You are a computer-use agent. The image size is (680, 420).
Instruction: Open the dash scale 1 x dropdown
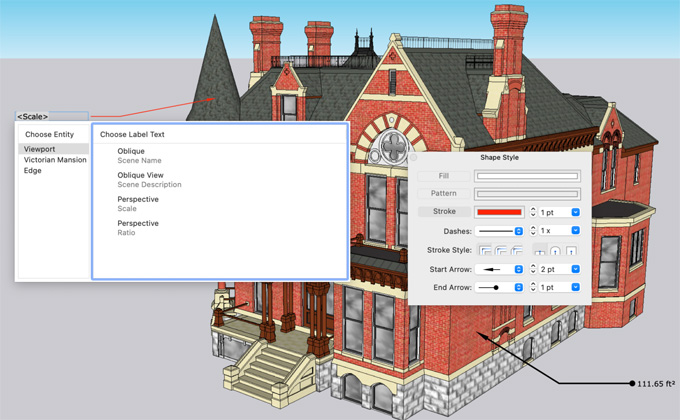[x=575, y=230]
